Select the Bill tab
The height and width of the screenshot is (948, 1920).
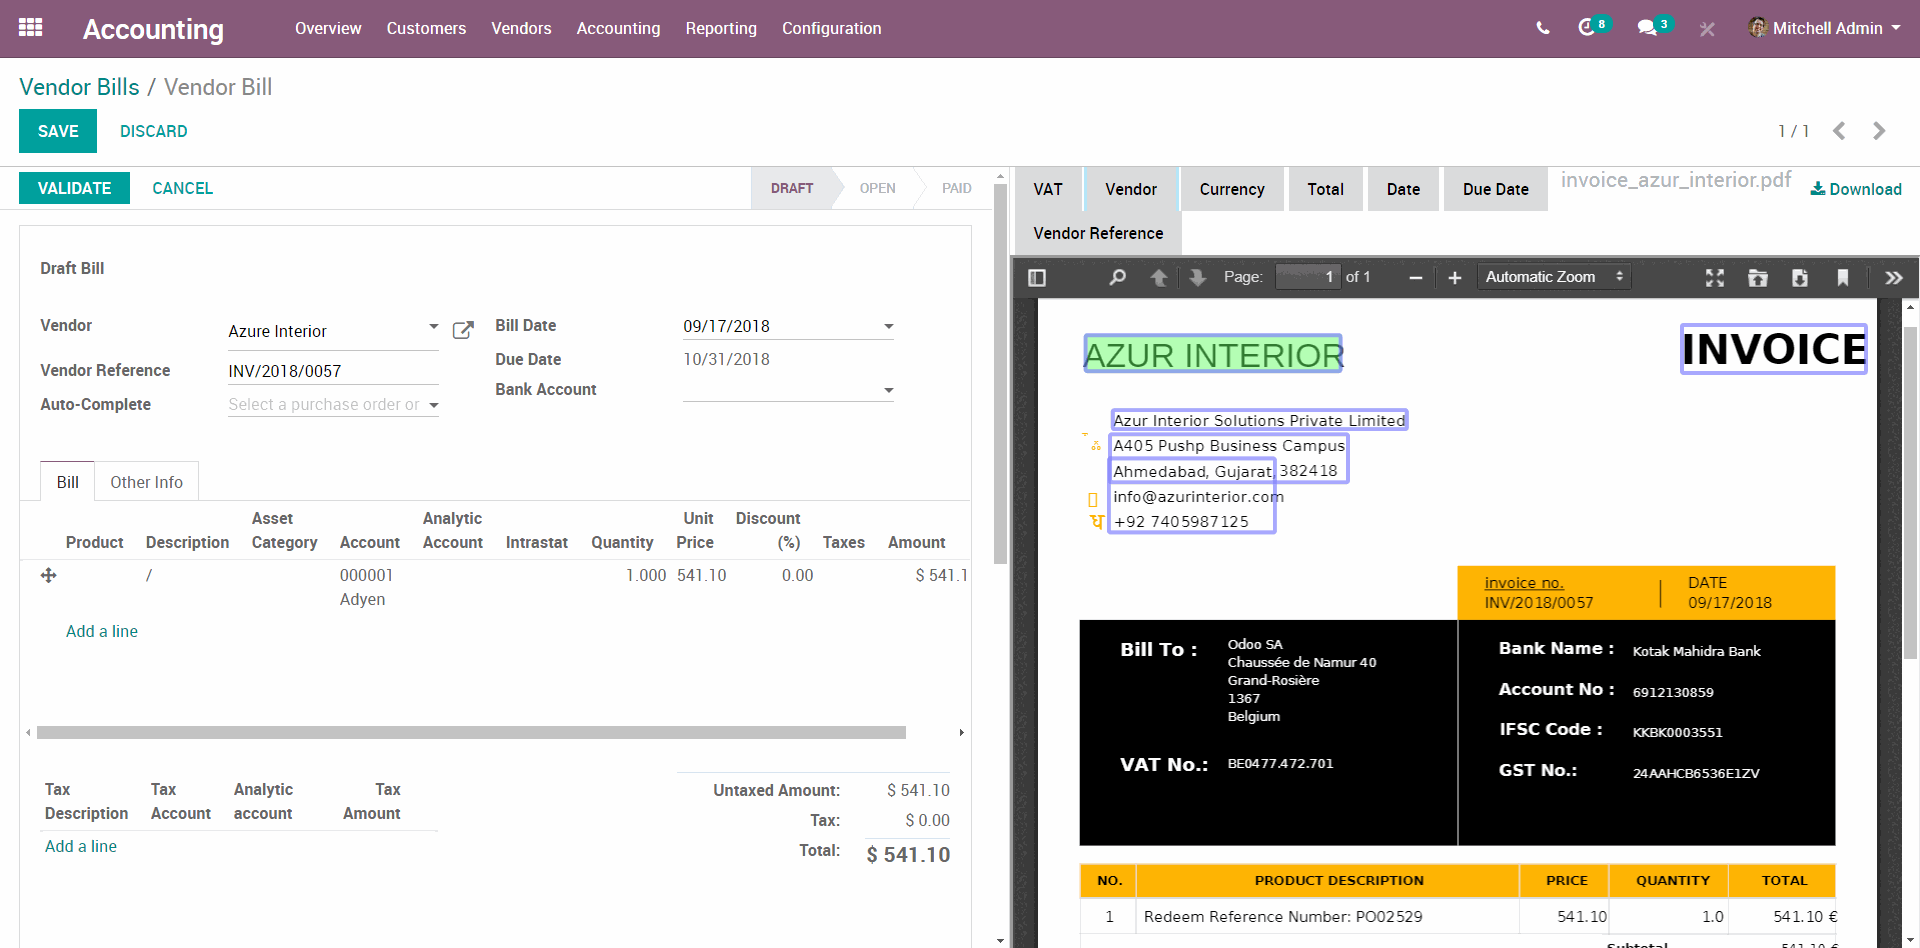click(x=67, y=482)
